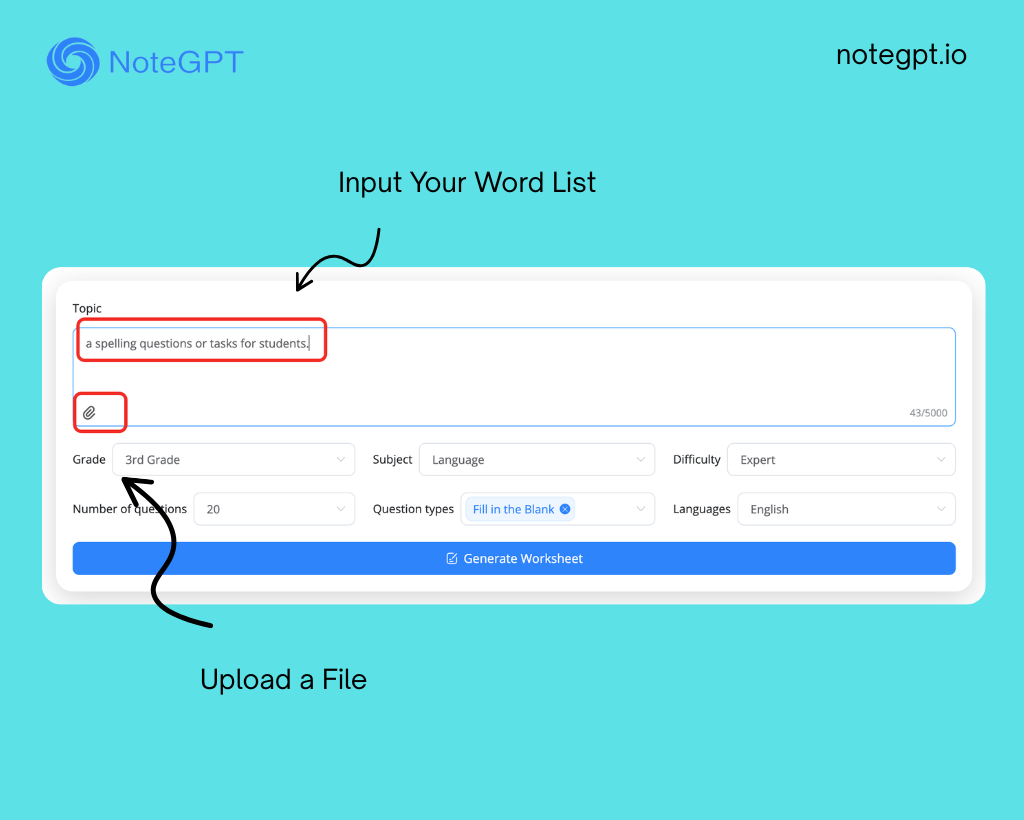Click the notegpt.io text
Viewport: 1024px width, 820px height.
(x=901, y=55)
